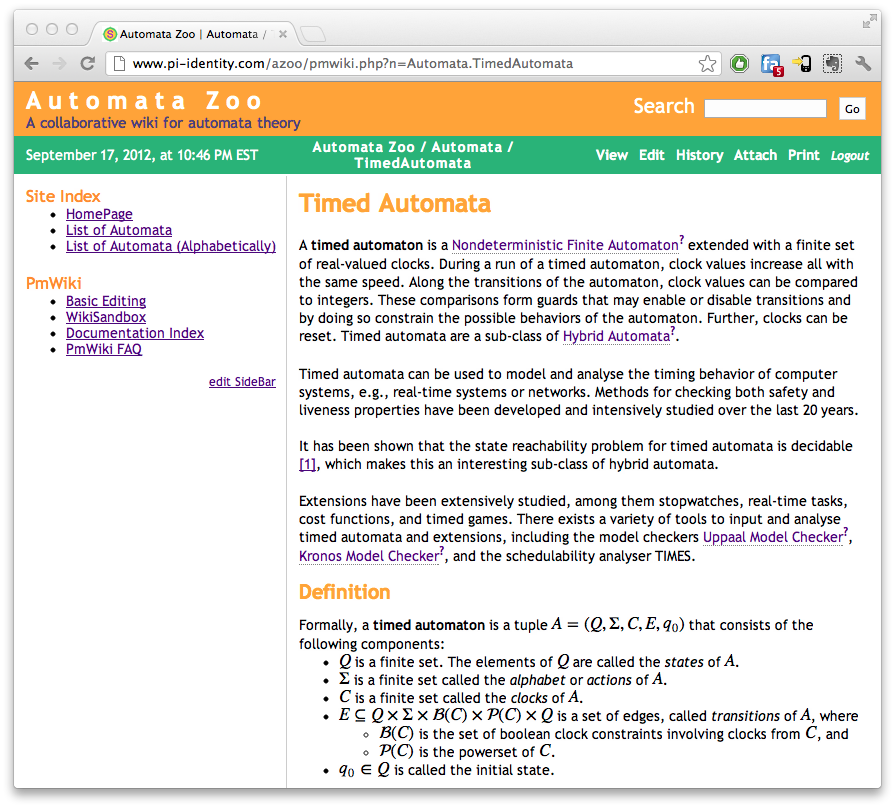Click the September 17, 2012 timestamp
The image size is (895, 808).
[x=142, y=155]
